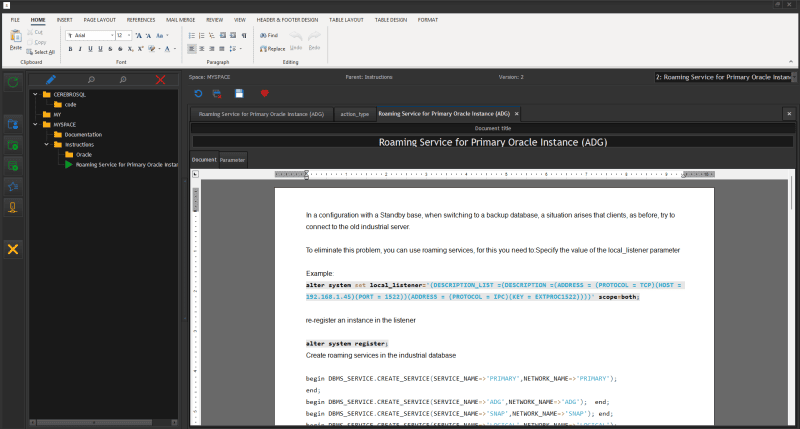This screenshot has height=429, width=800.
Task: Toggle single underline formatting
Action: coord(90,49)
